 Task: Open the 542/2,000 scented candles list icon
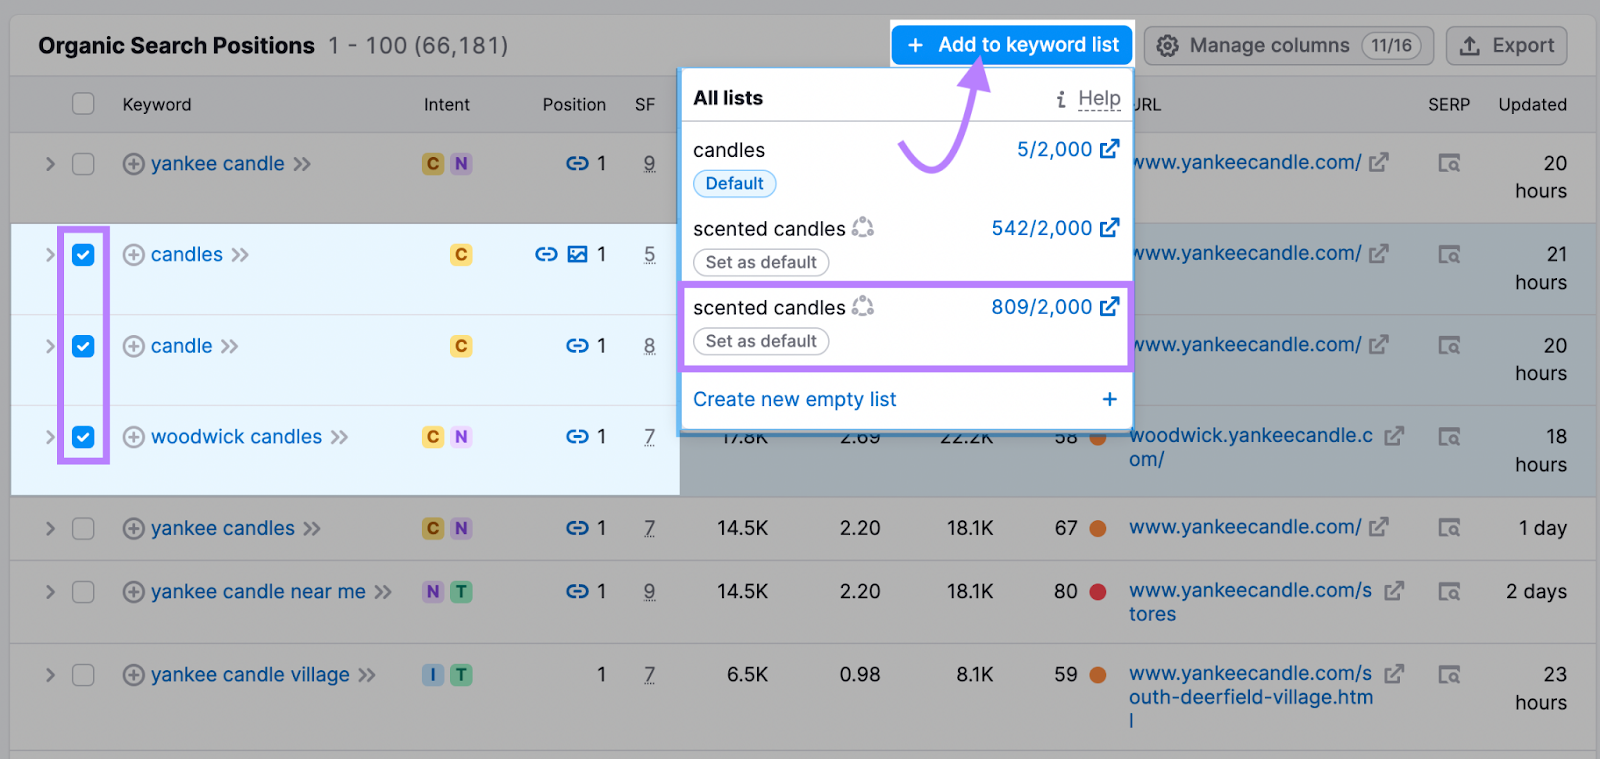pos(1109,228)
